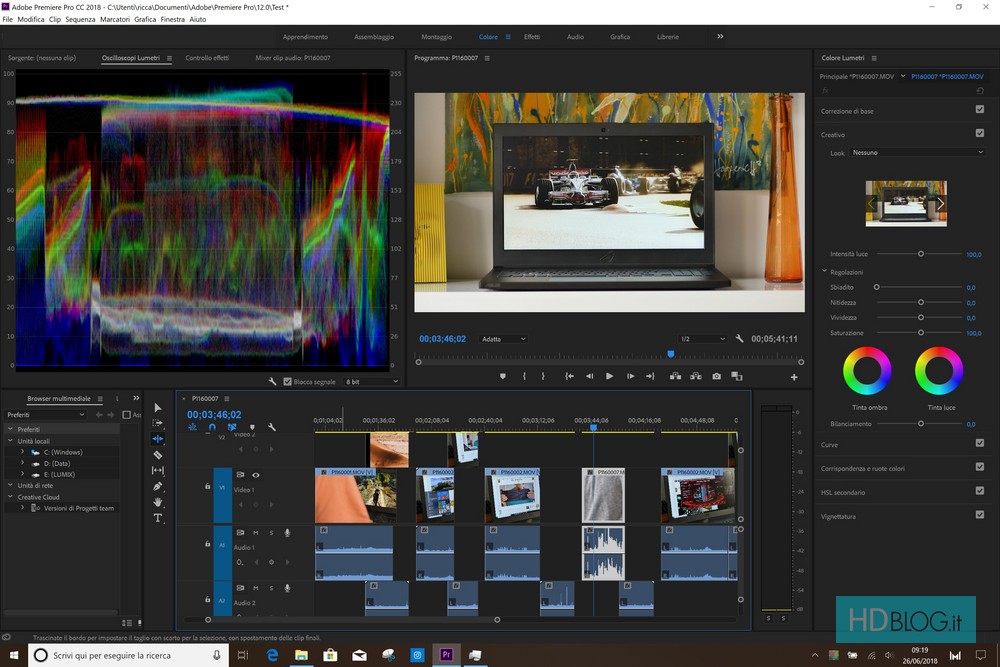Select the Razor tool
The image size is (1000, 667).
158,455
